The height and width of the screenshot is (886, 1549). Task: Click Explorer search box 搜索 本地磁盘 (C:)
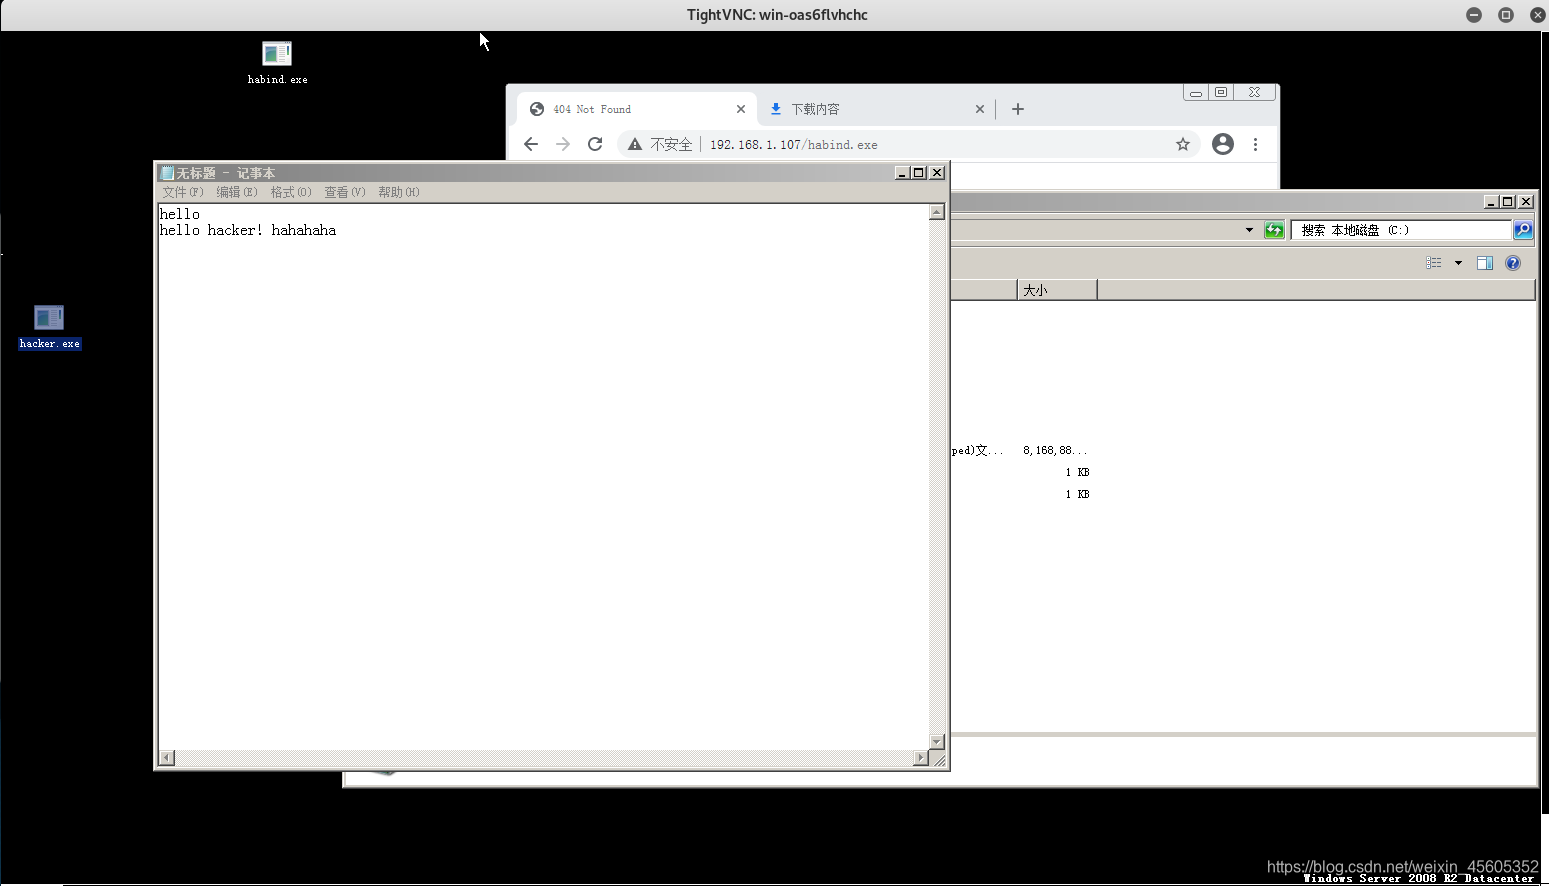coord(1400,230)
